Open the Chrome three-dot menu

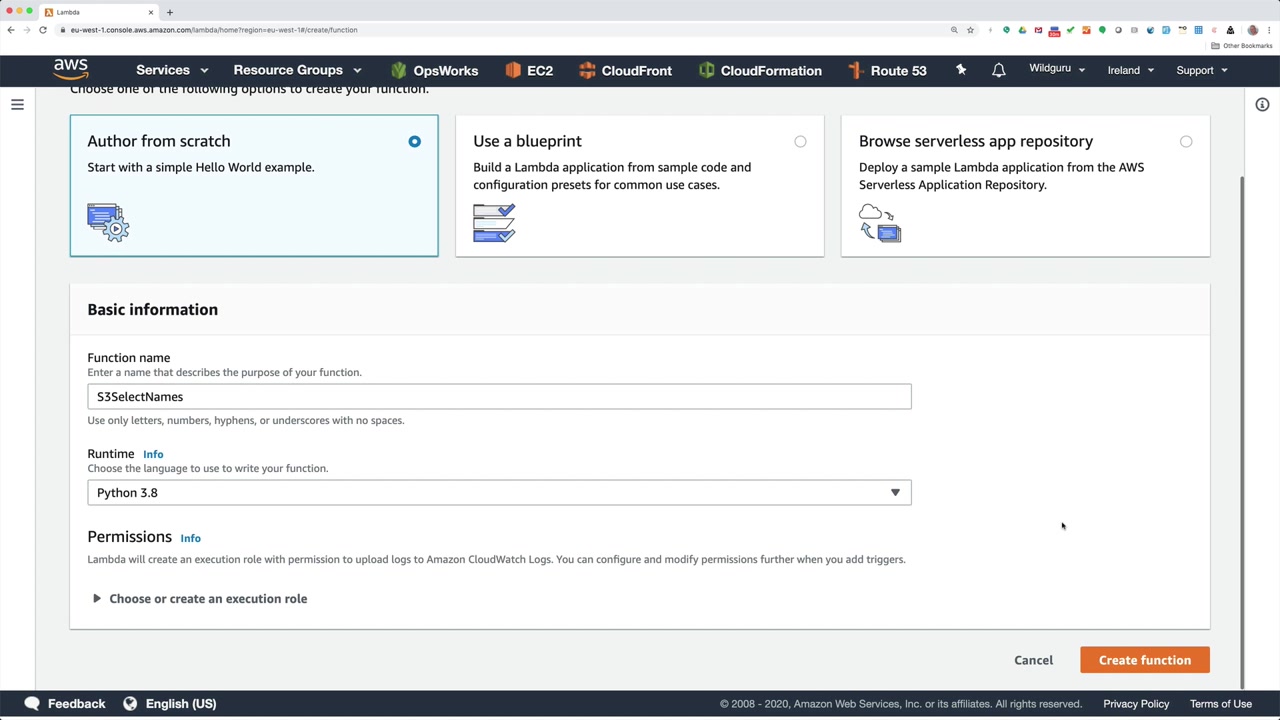pos(1269,30)
